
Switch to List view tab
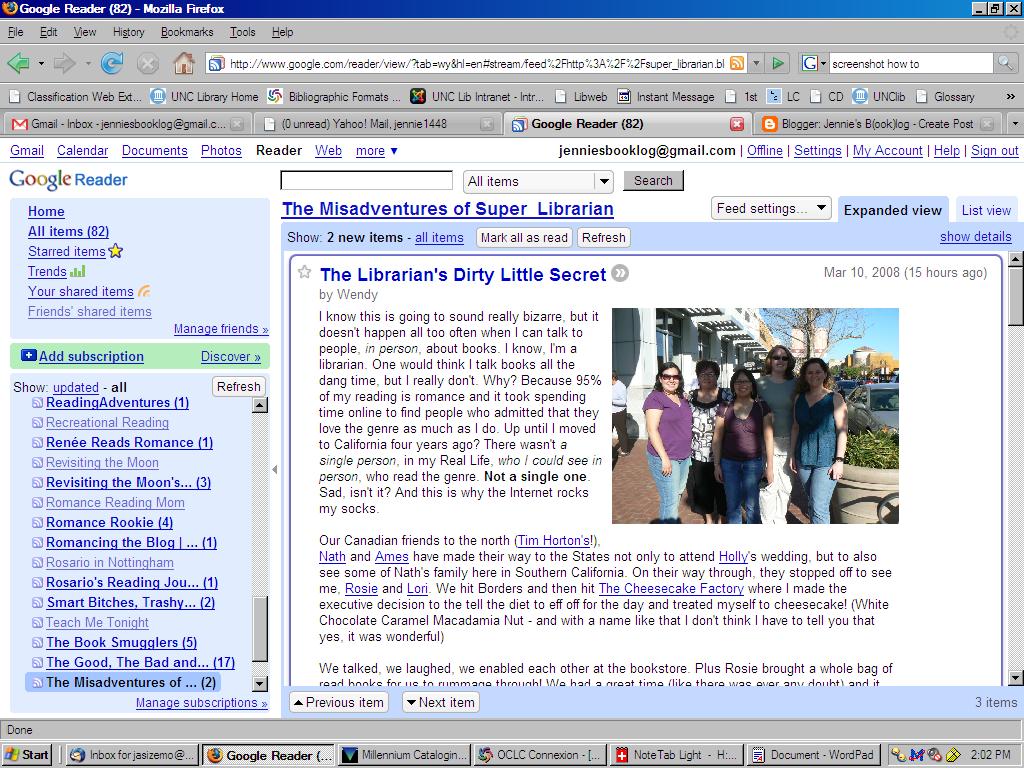986,210
